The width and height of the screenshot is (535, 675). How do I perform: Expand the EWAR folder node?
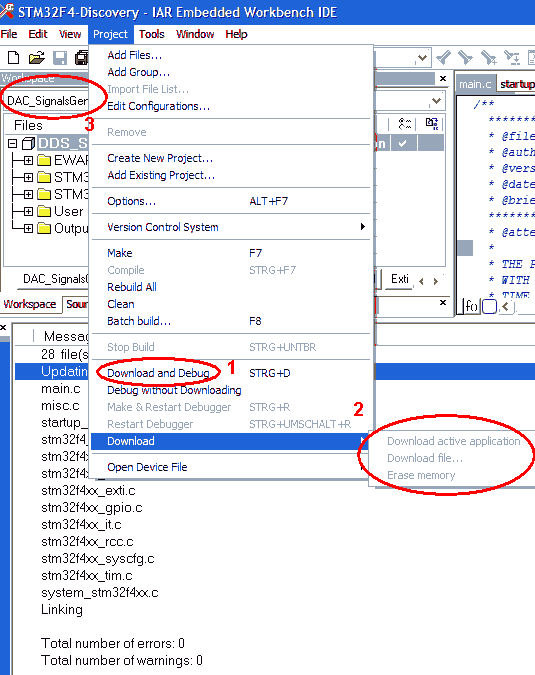click(x=28, y=161)
